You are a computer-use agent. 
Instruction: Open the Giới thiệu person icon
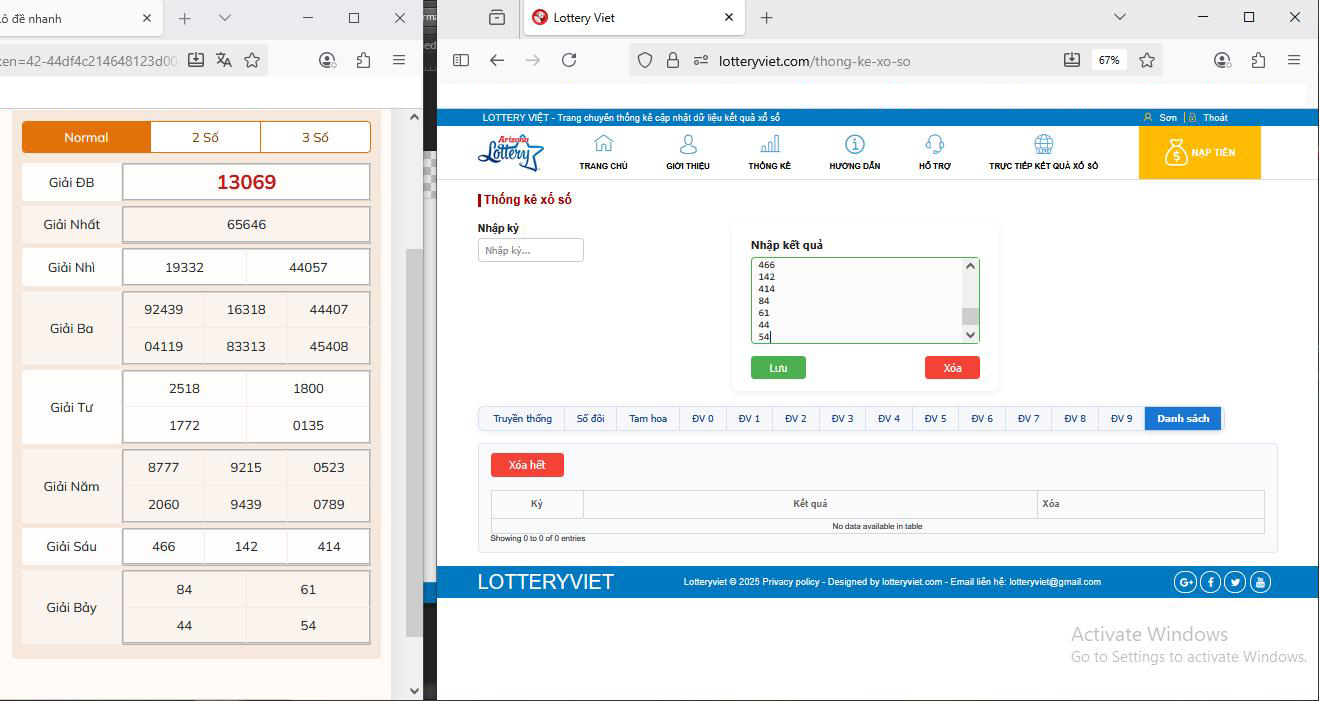[687, 144]
